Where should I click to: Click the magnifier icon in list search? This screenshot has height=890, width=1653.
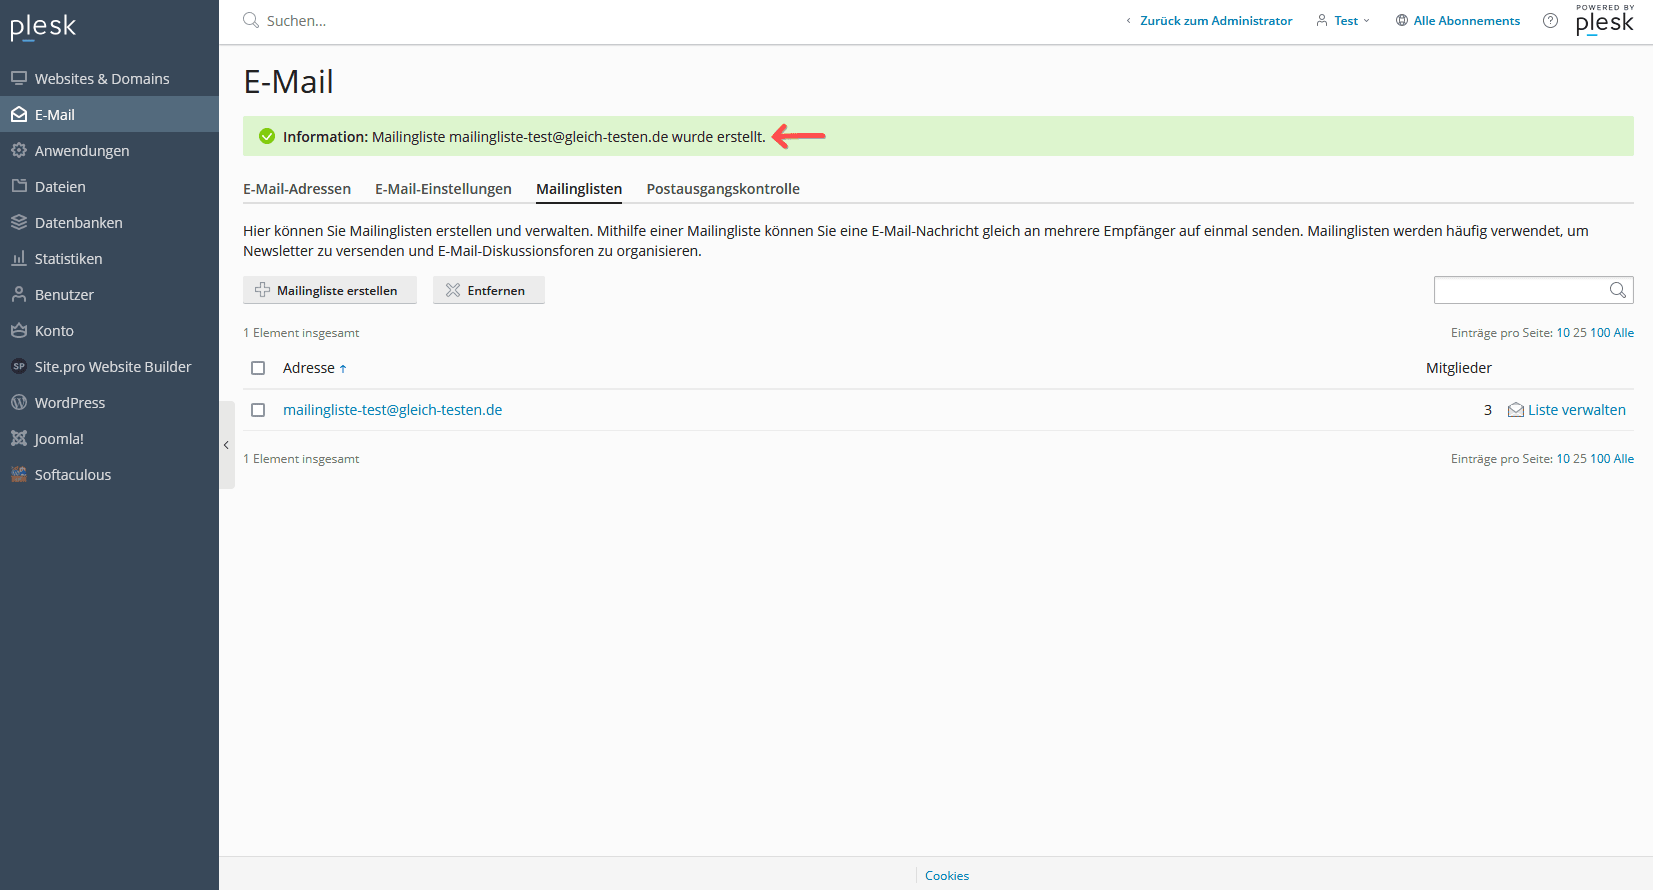point(1617,290)
